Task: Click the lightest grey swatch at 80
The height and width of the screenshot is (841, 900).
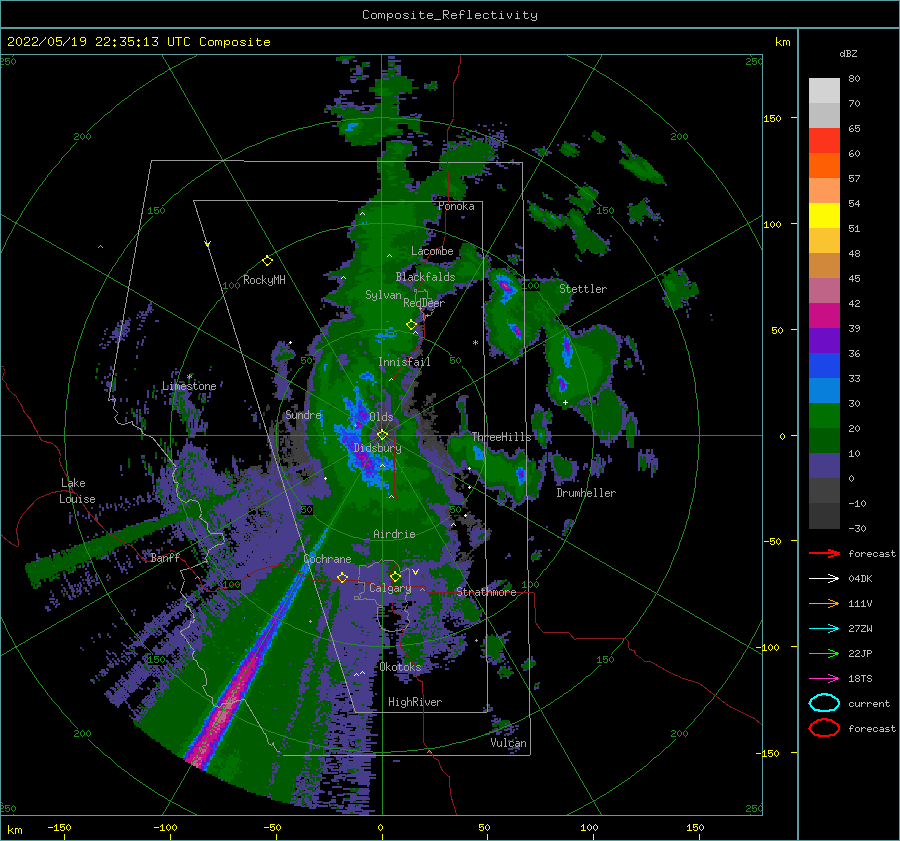Action: pos(824,91)
